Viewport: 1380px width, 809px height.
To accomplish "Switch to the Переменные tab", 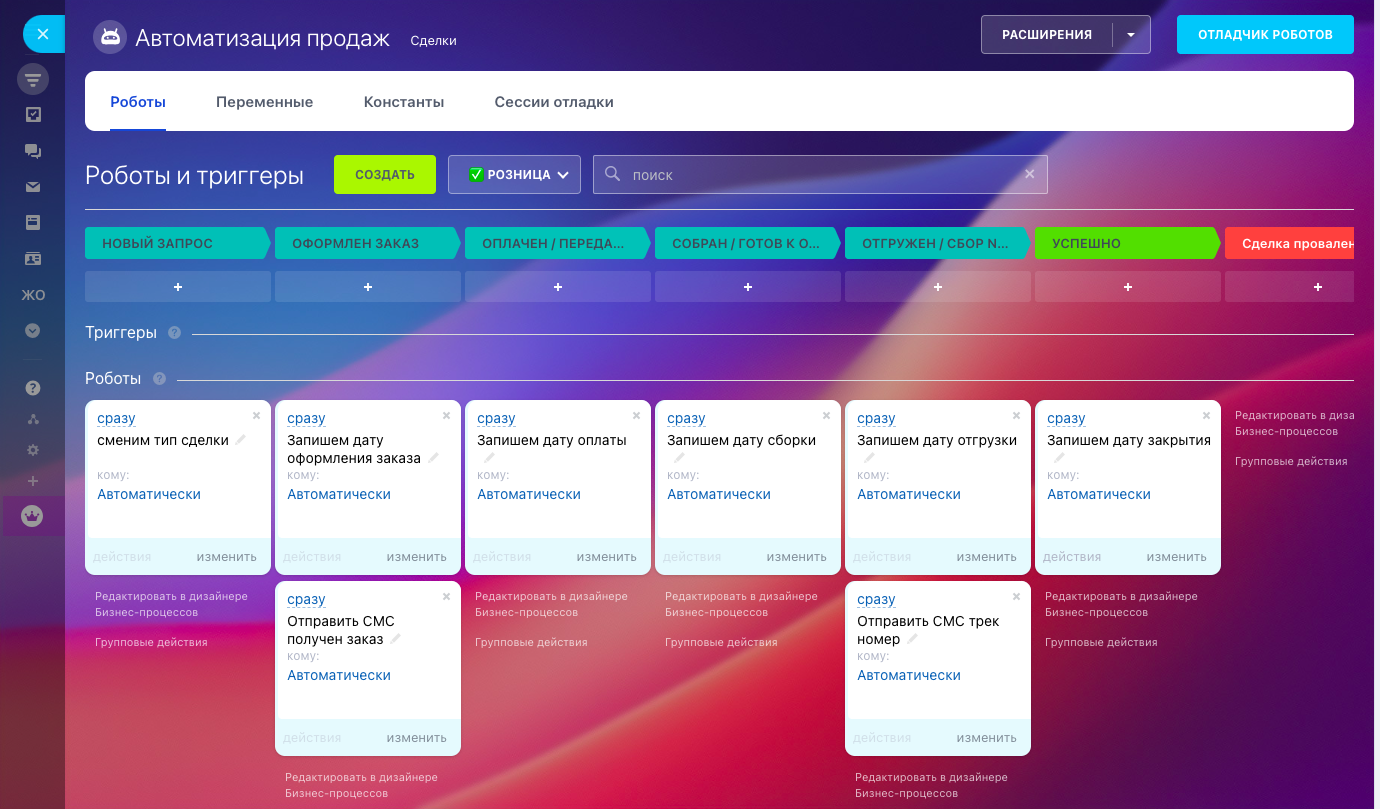I will (x=264, y=102).
